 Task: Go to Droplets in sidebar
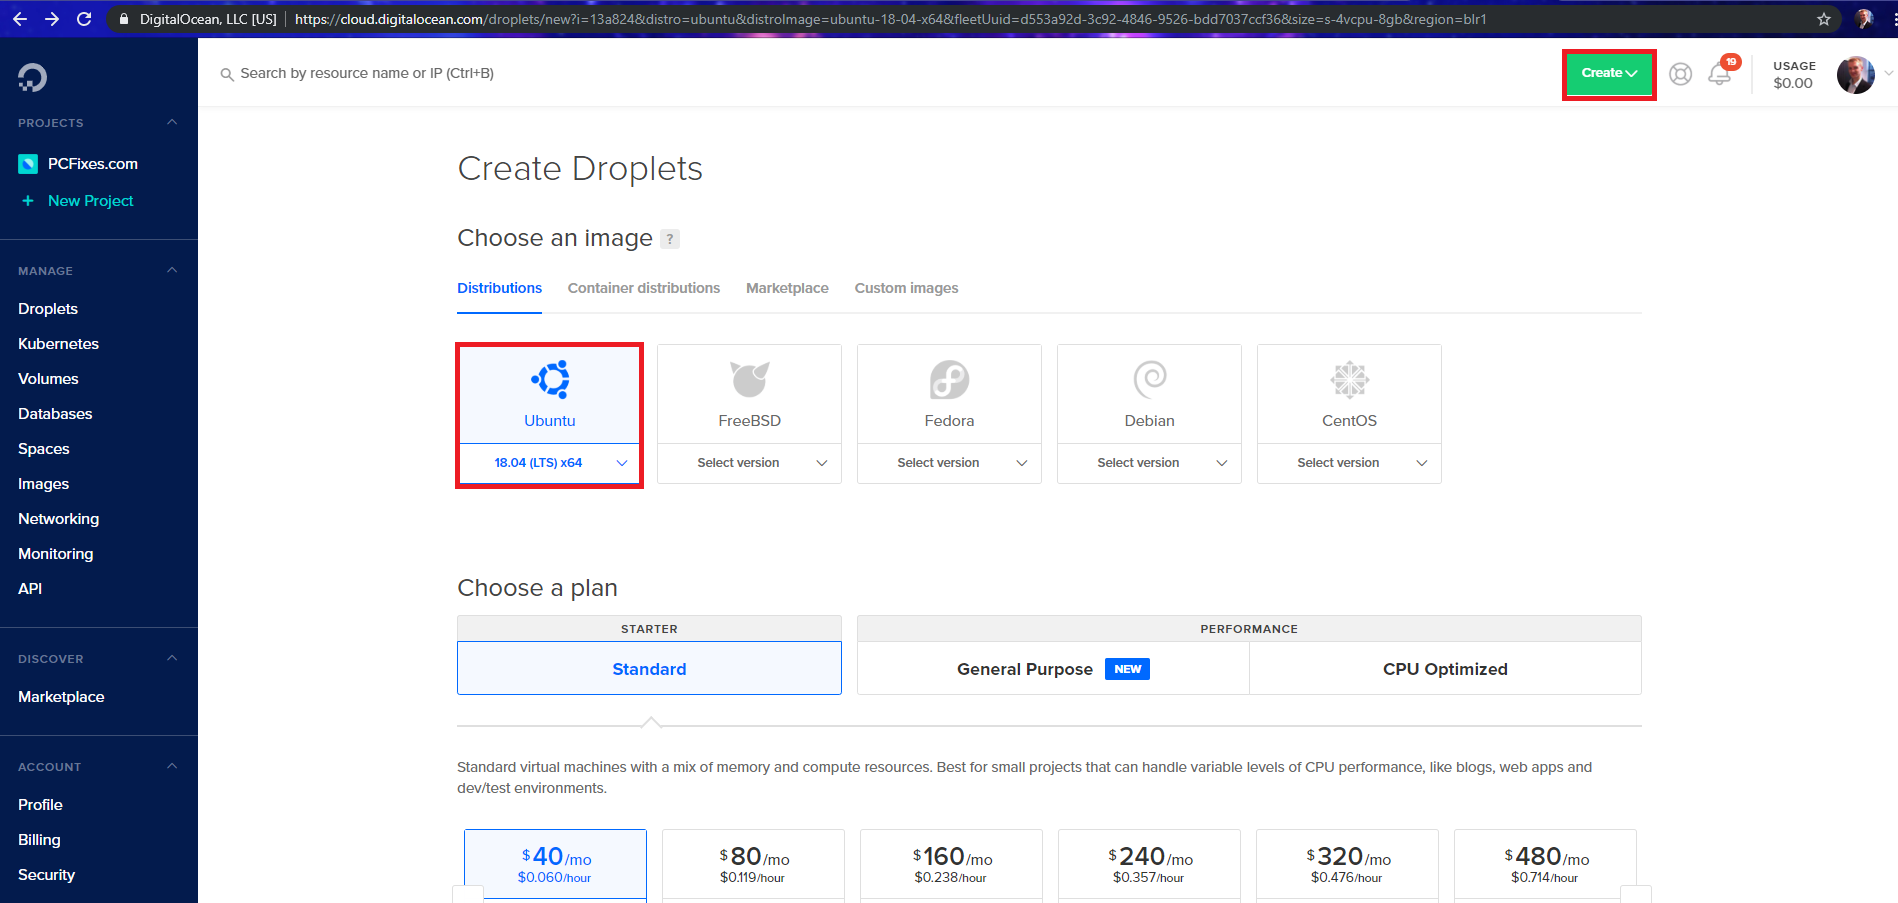[x=48, y=309]
